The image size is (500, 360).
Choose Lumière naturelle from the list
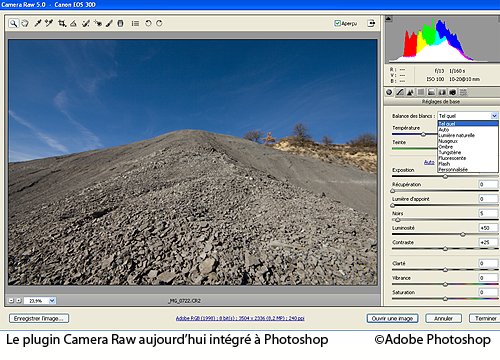tap(457, 135)
